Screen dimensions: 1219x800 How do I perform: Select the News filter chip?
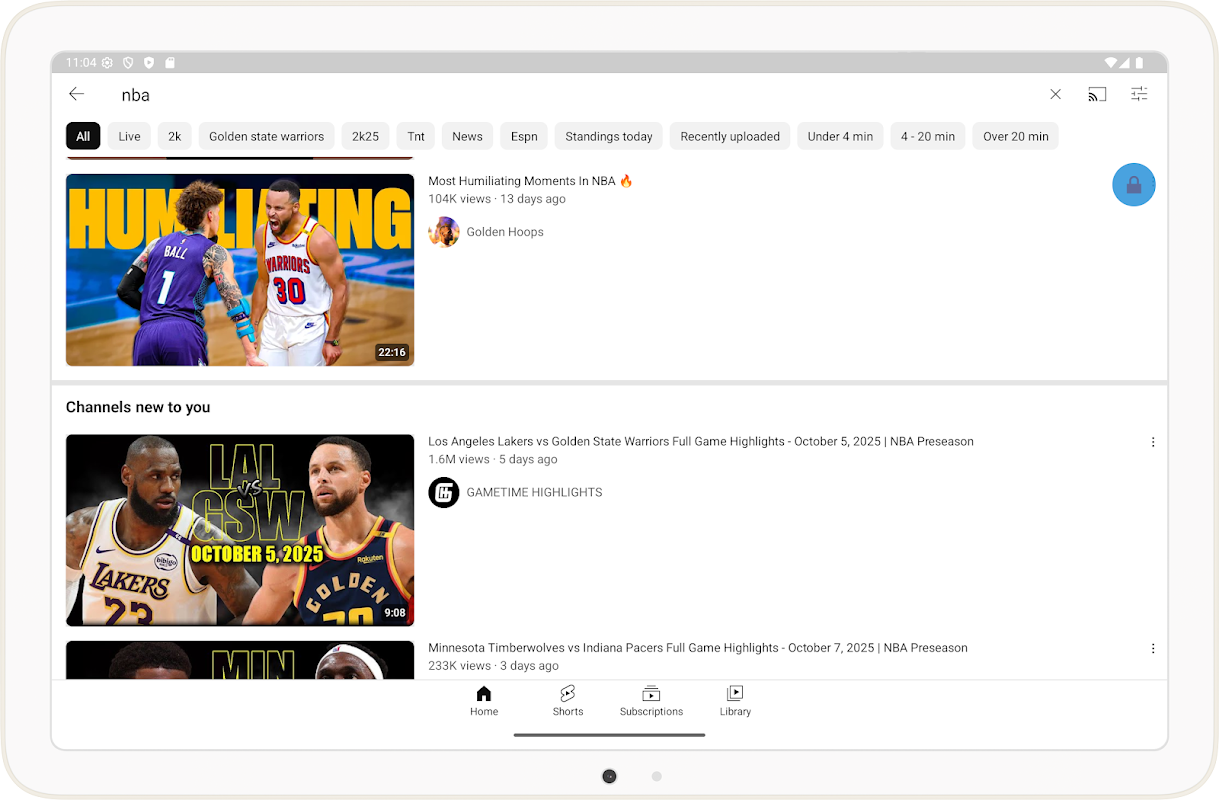[x=467, y=136]
